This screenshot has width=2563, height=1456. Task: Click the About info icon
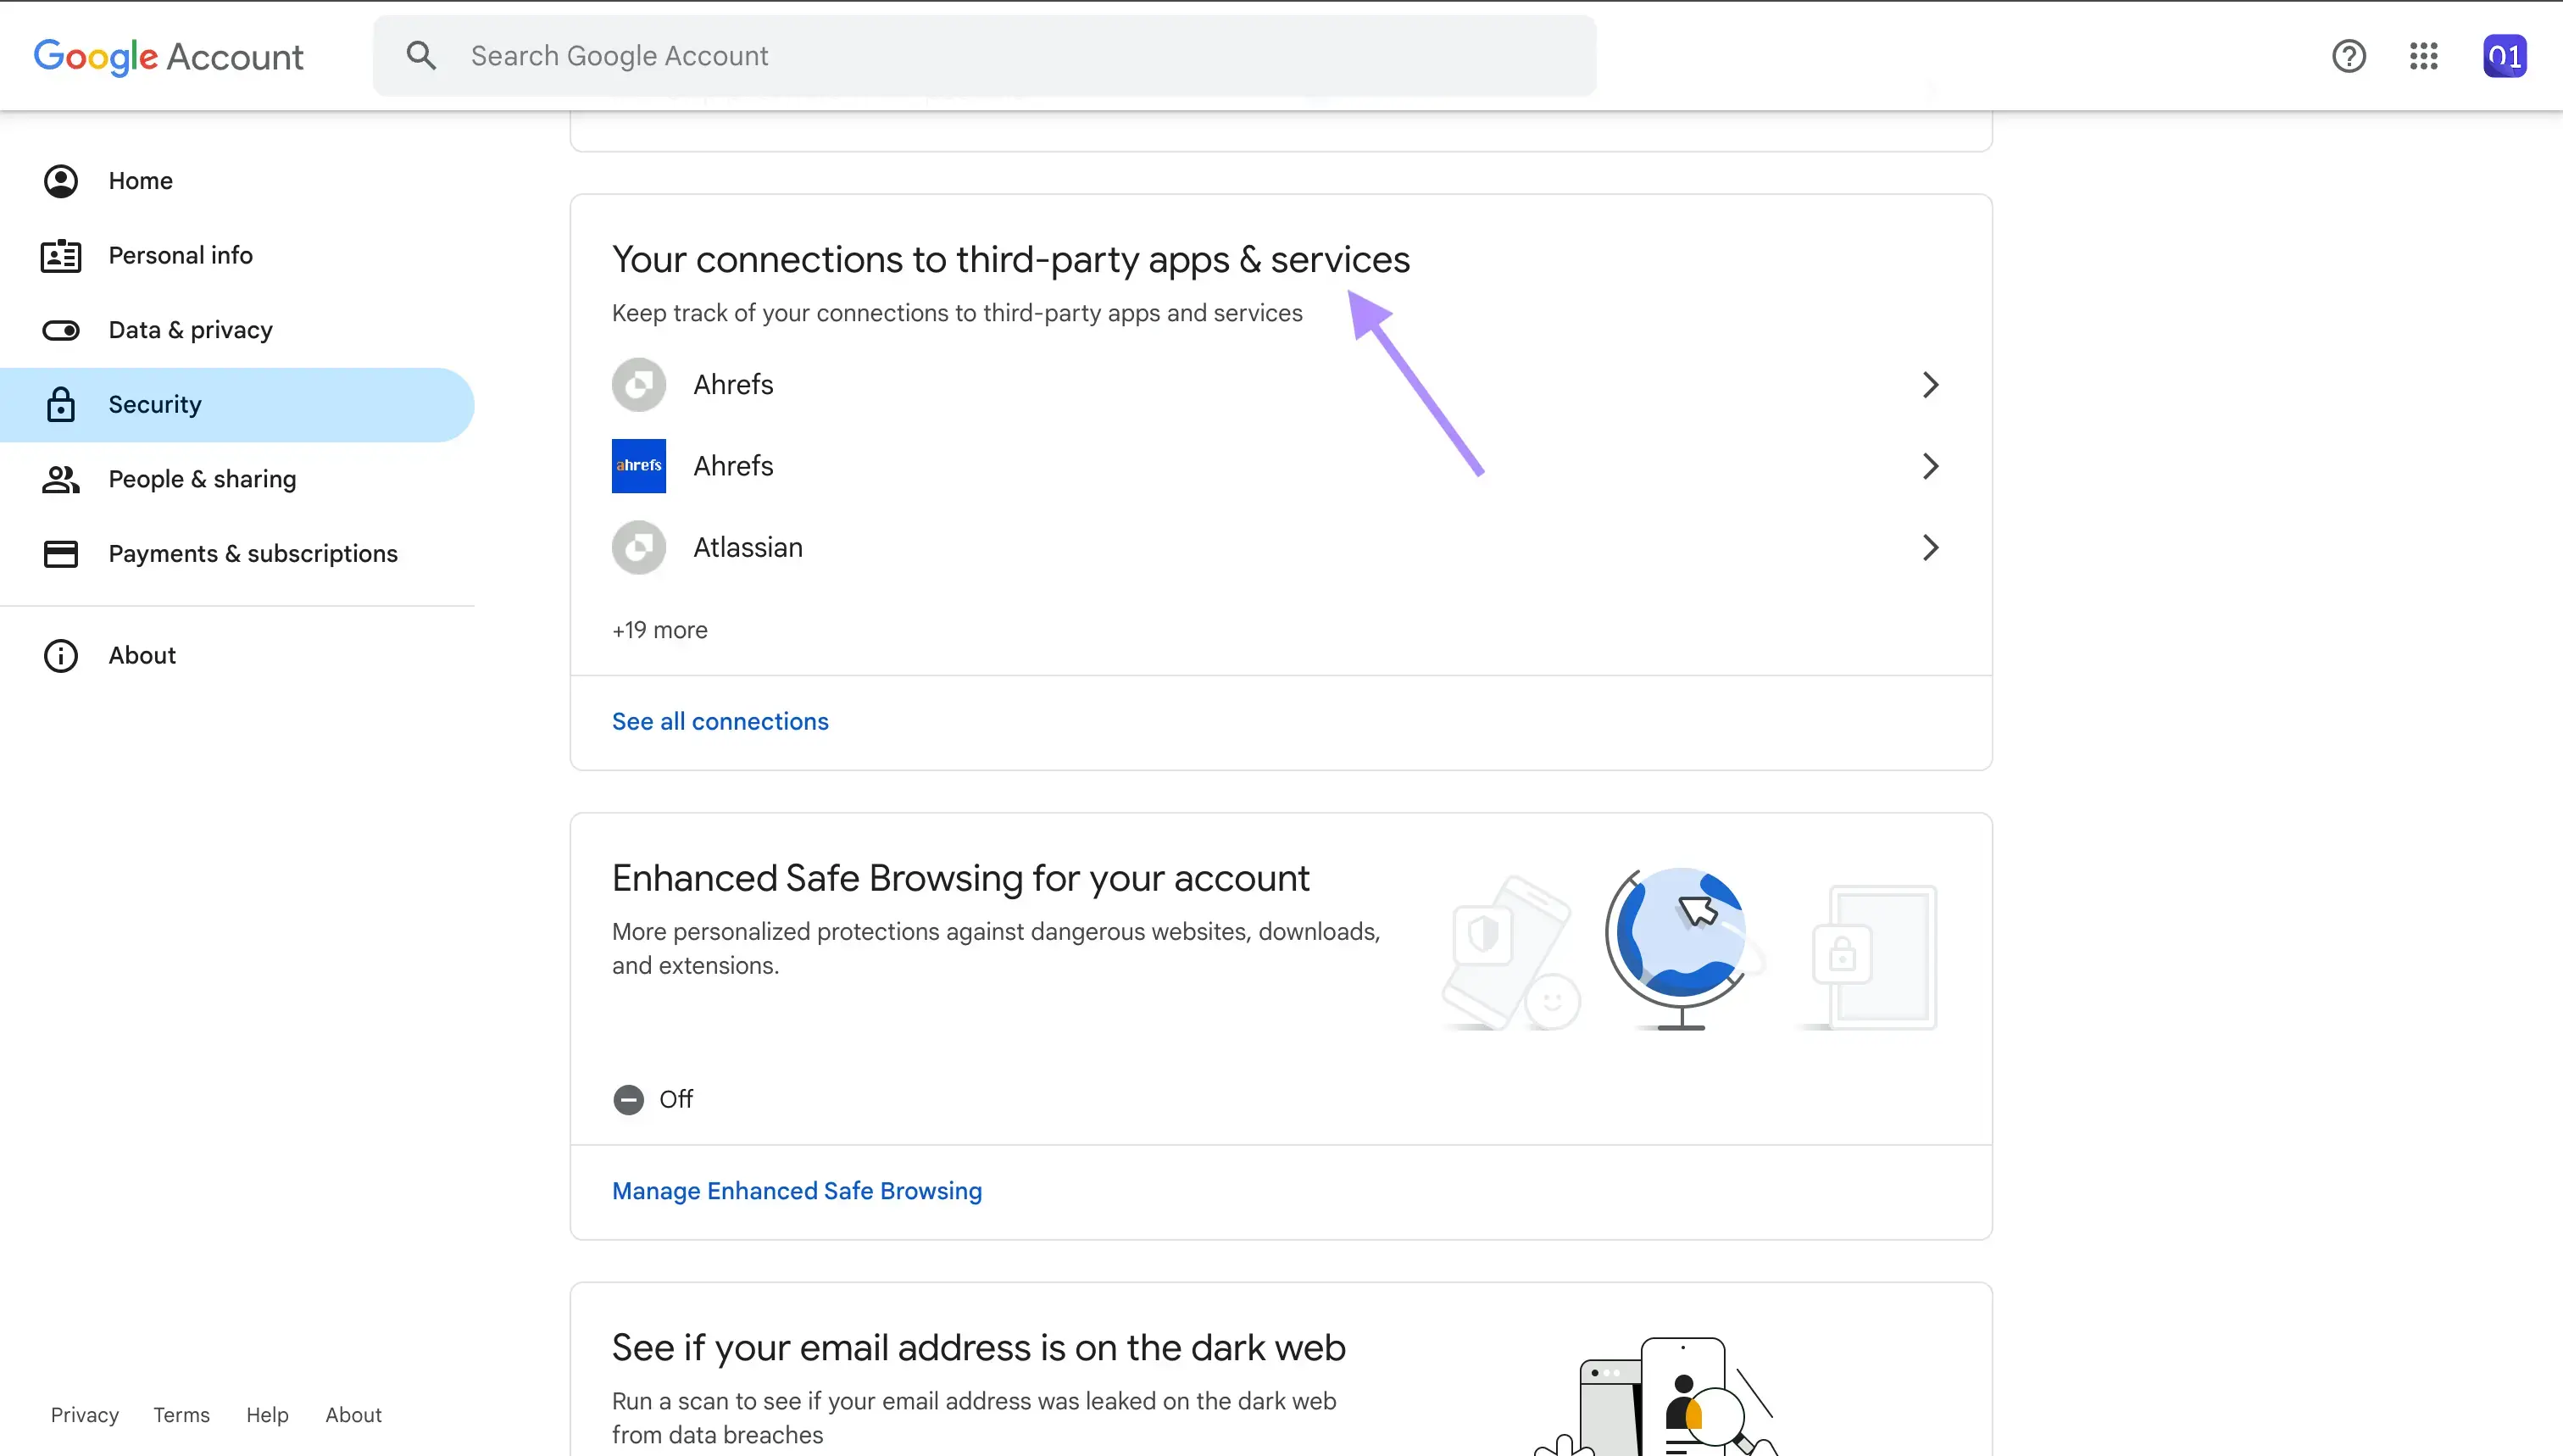(x=60, y=655)
